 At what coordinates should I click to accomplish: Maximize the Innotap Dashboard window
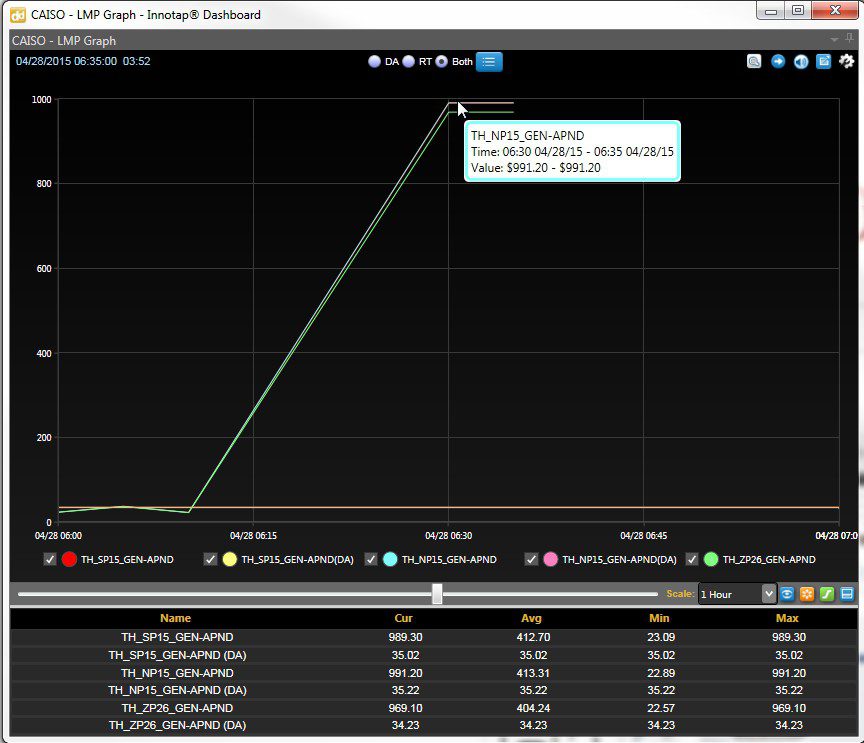tap(798, 10)
